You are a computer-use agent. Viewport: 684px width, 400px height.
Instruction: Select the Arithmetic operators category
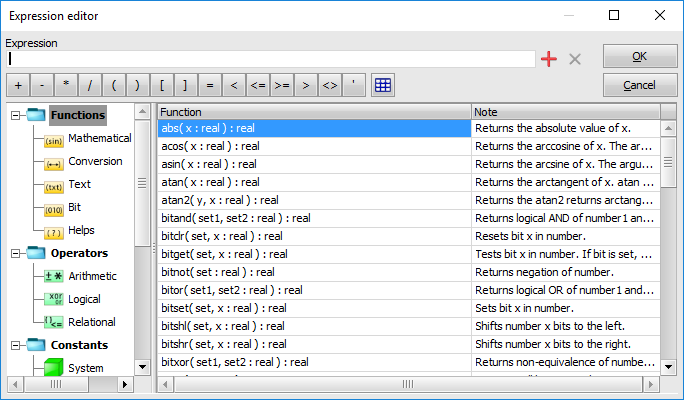(x=92, y=276)
